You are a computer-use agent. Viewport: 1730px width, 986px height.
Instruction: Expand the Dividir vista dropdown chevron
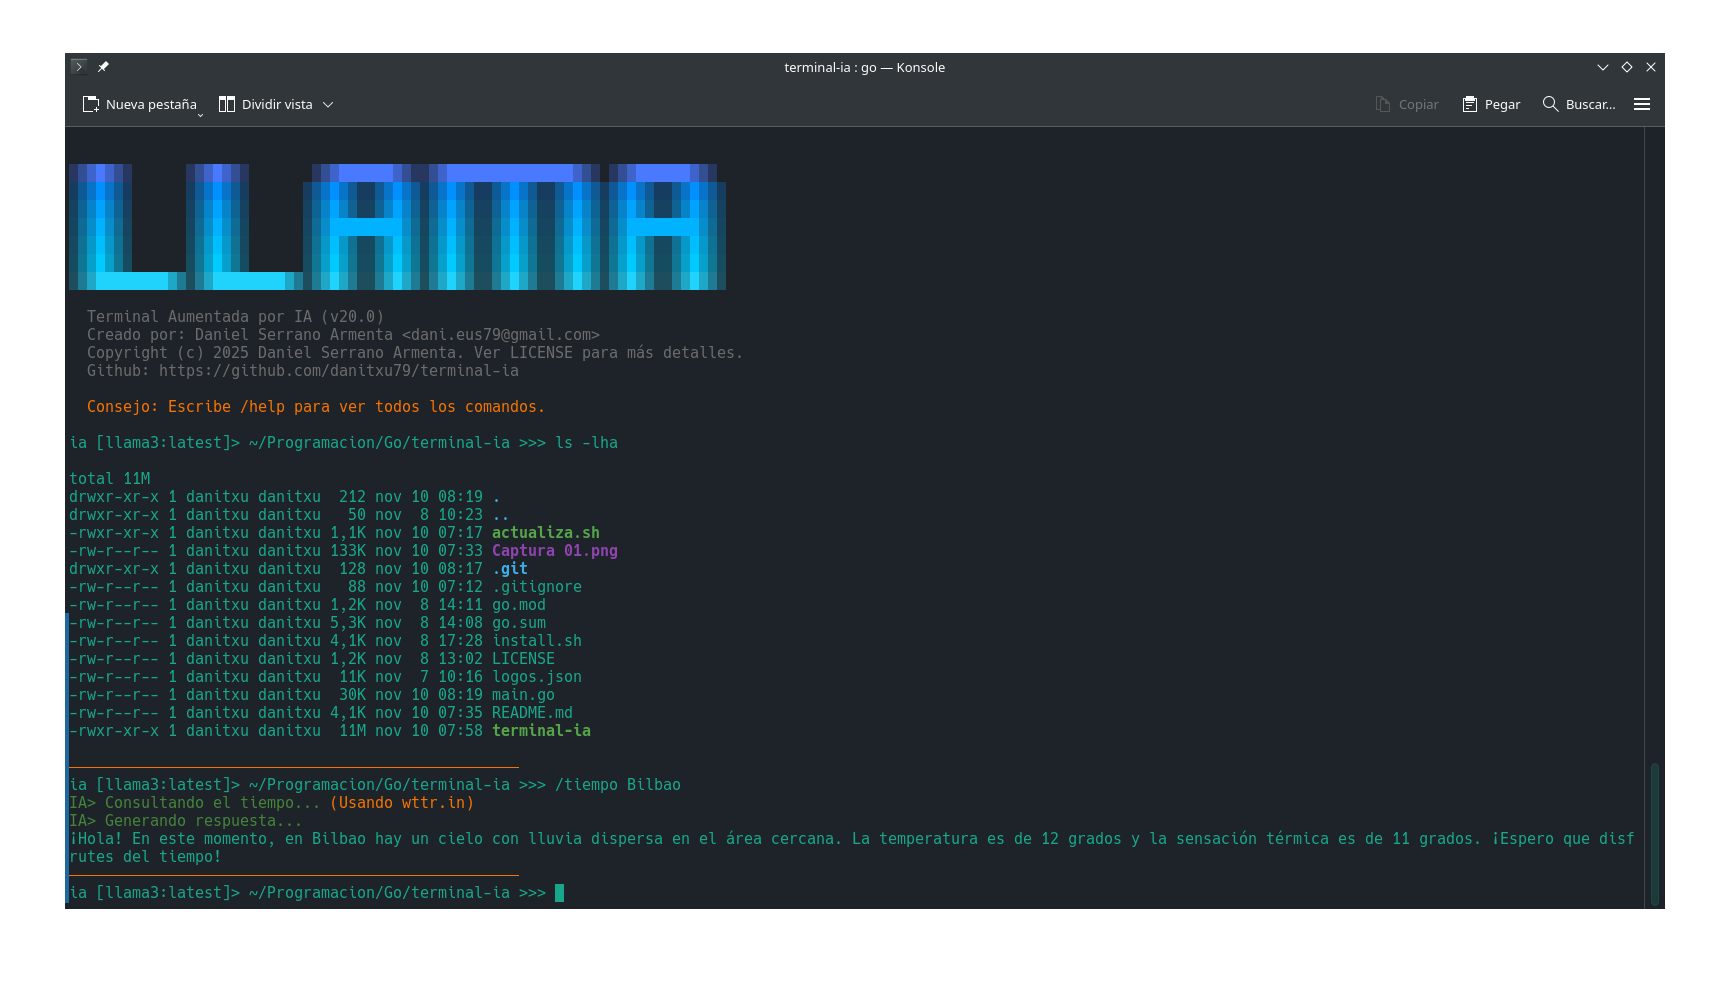(x=330, y=104)
